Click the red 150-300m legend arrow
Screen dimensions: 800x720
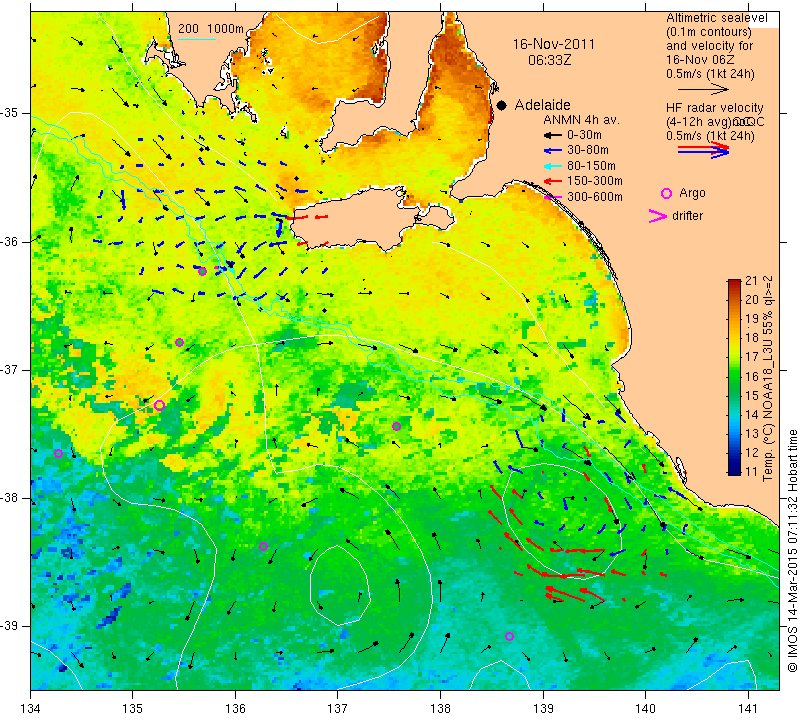[x=552, y=181]
